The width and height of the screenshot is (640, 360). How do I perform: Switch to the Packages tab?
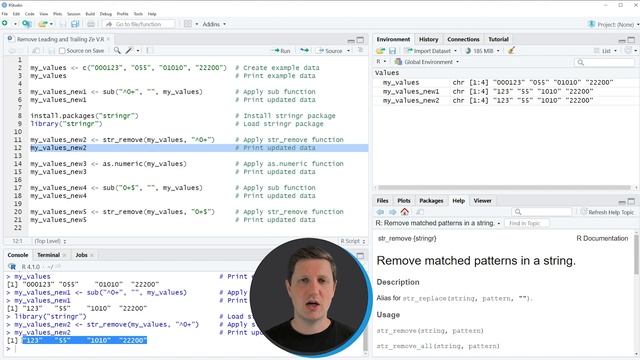pyautogui.click(x=431, y=200)
